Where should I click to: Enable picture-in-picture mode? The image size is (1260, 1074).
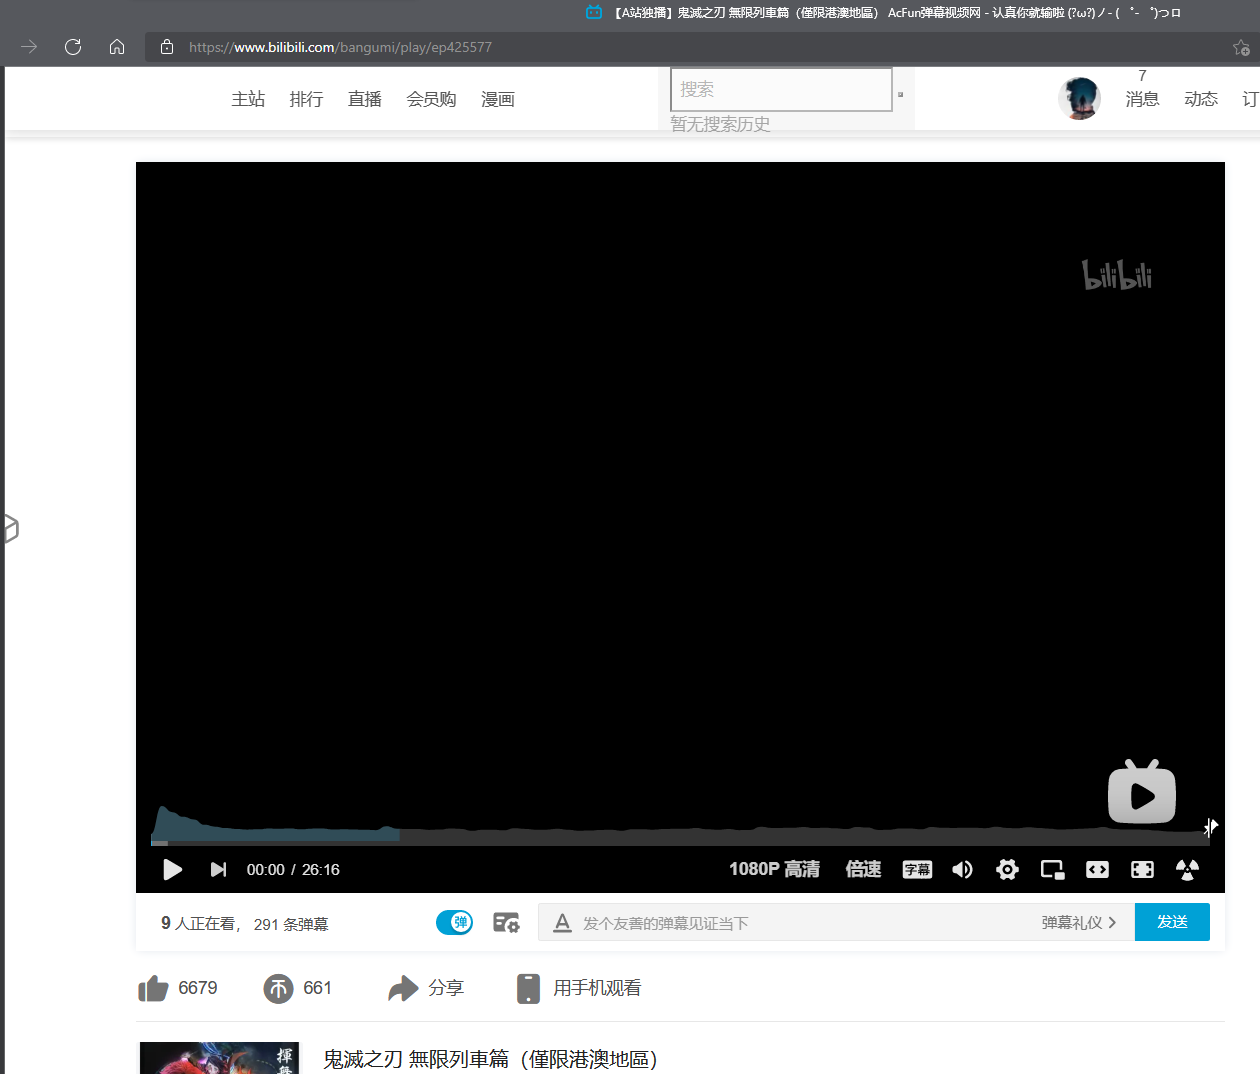[x=1052, y=870]
